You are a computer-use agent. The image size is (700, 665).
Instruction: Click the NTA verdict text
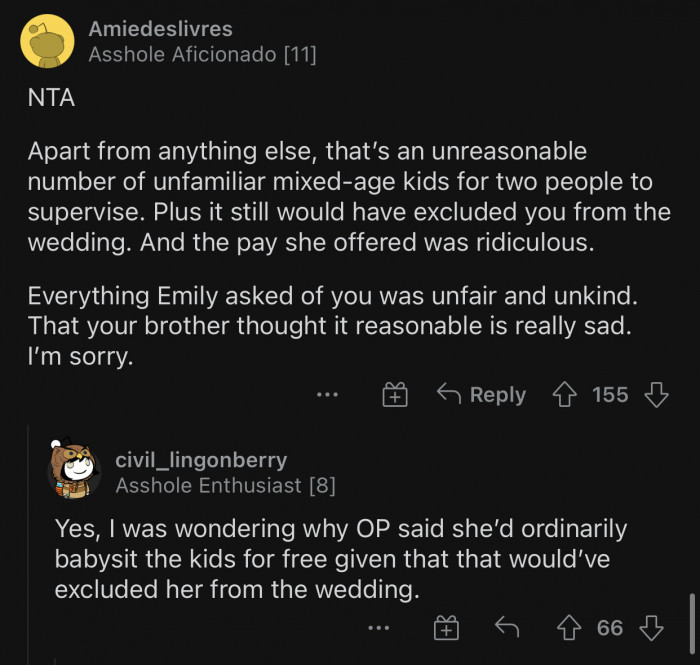click(52, 101)
